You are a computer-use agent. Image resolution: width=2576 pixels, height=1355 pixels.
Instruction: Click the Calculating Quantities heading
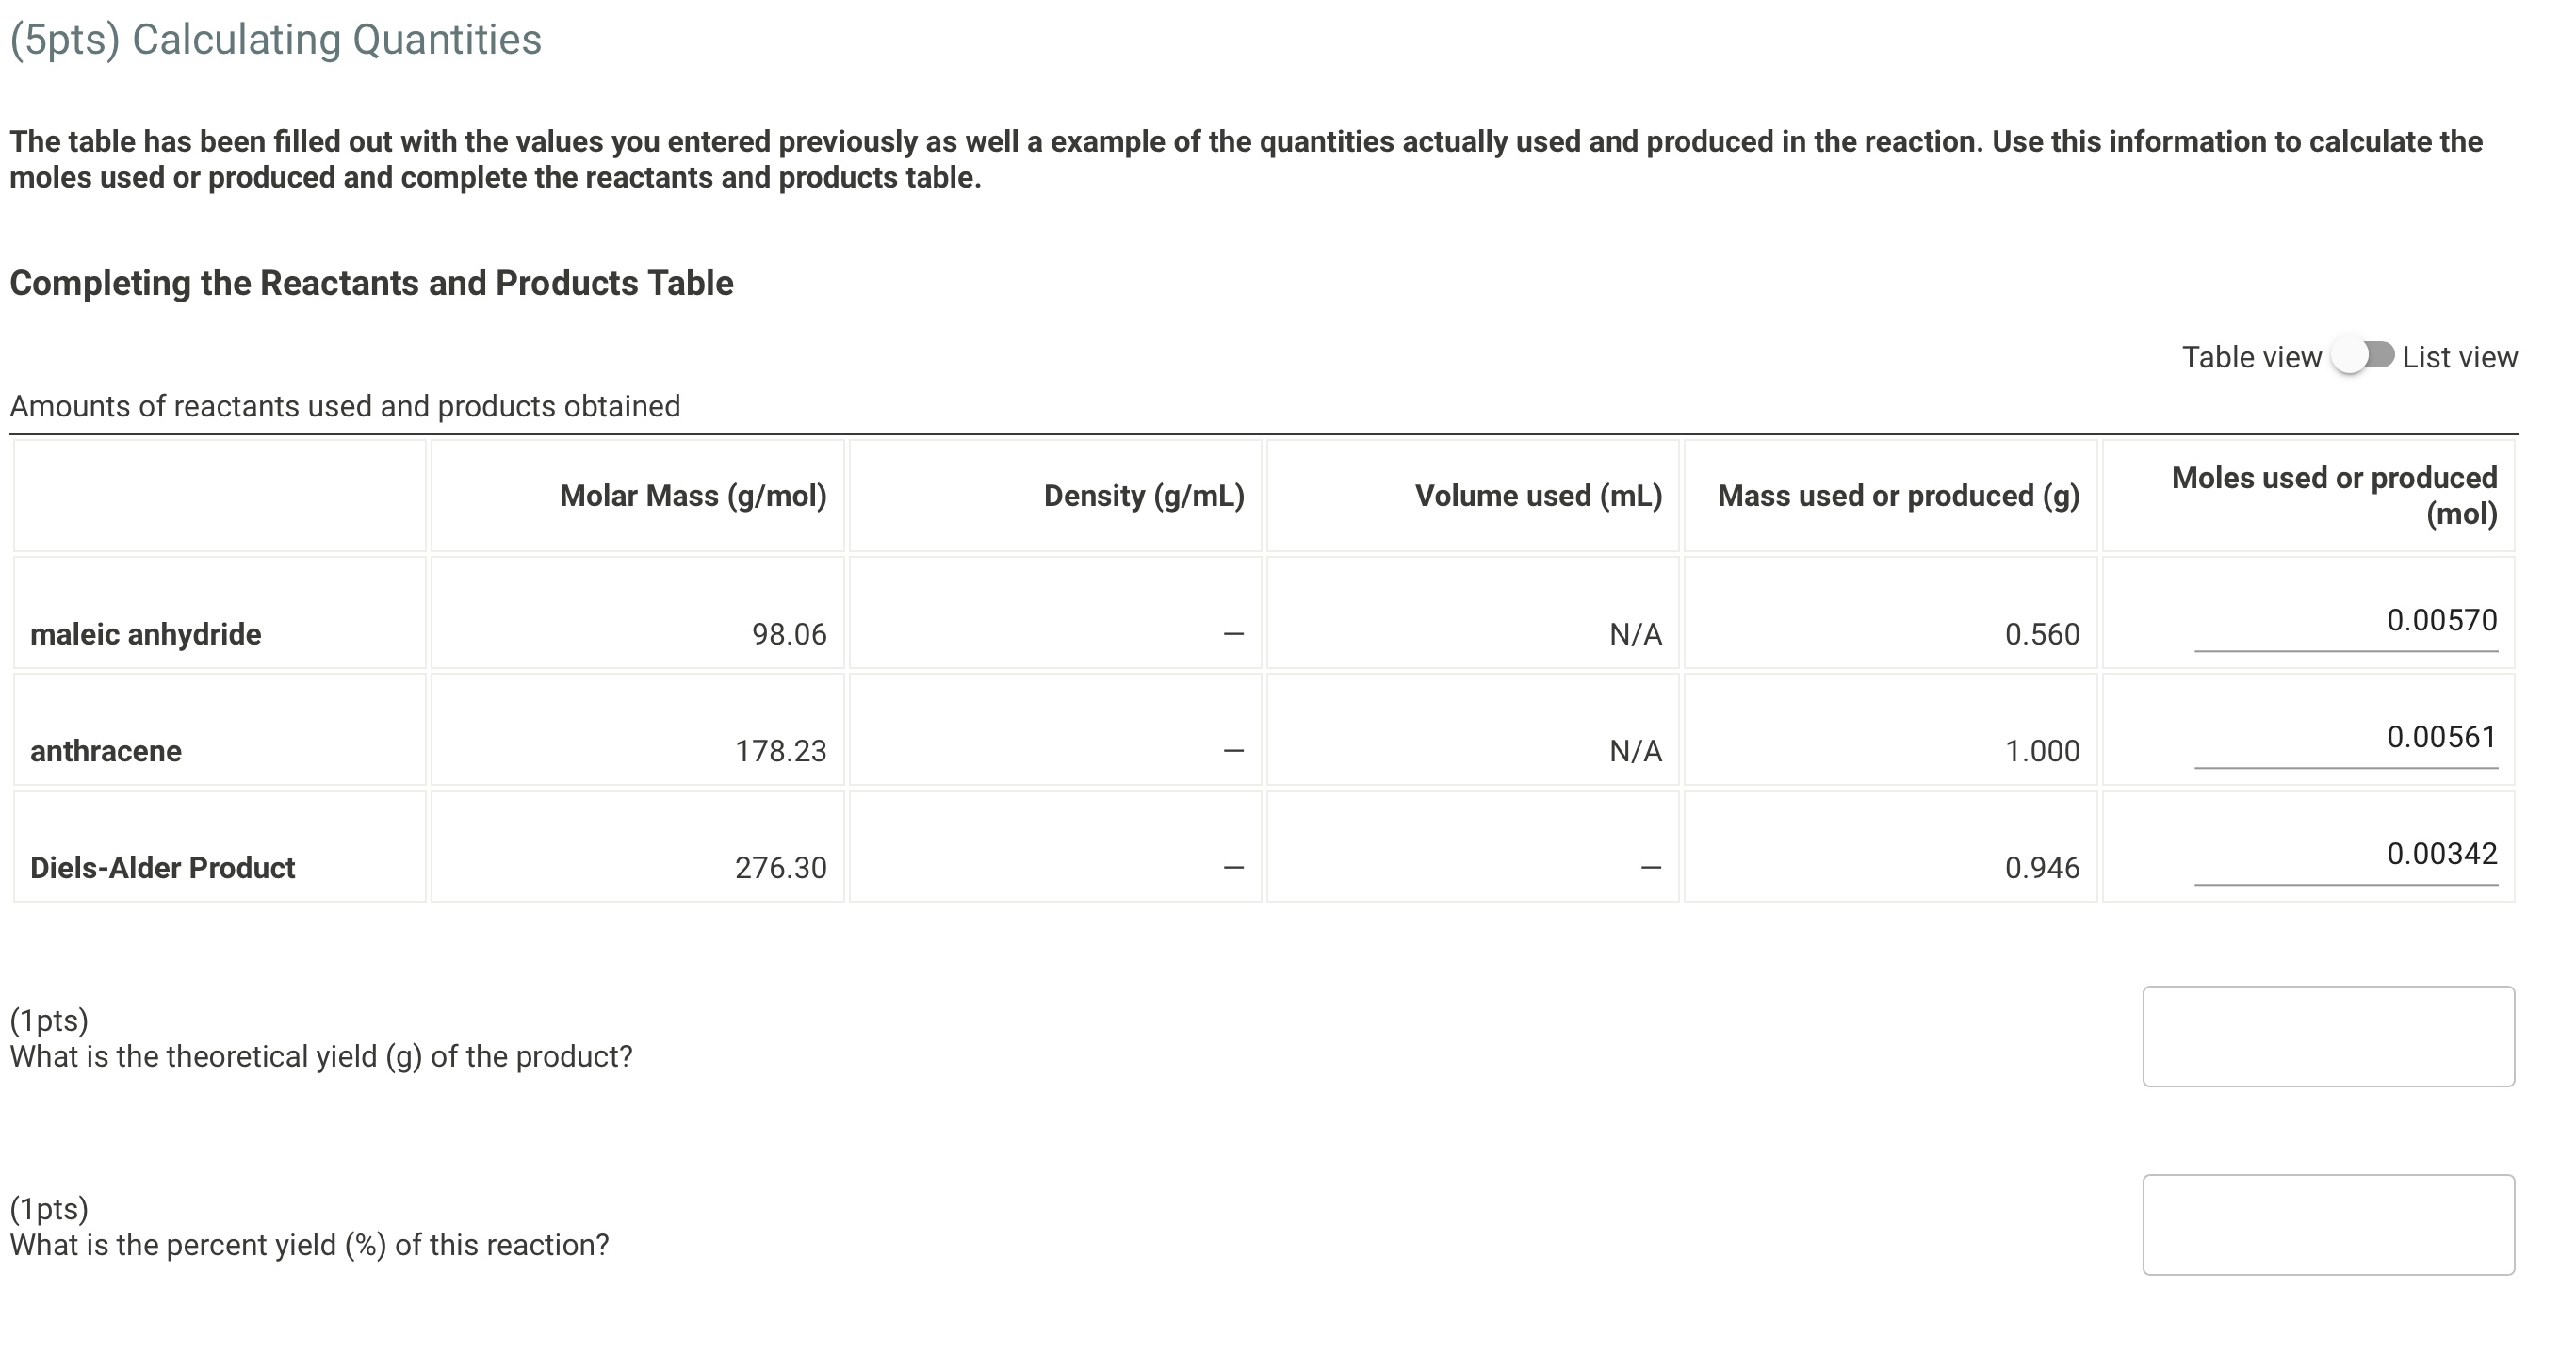pos(274,40)
